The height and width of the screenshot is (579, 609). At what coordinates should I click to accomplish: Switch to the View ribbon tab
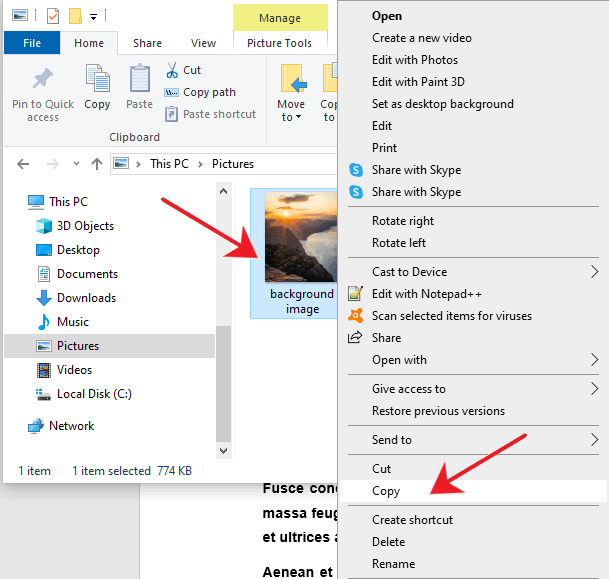[203, 43]
